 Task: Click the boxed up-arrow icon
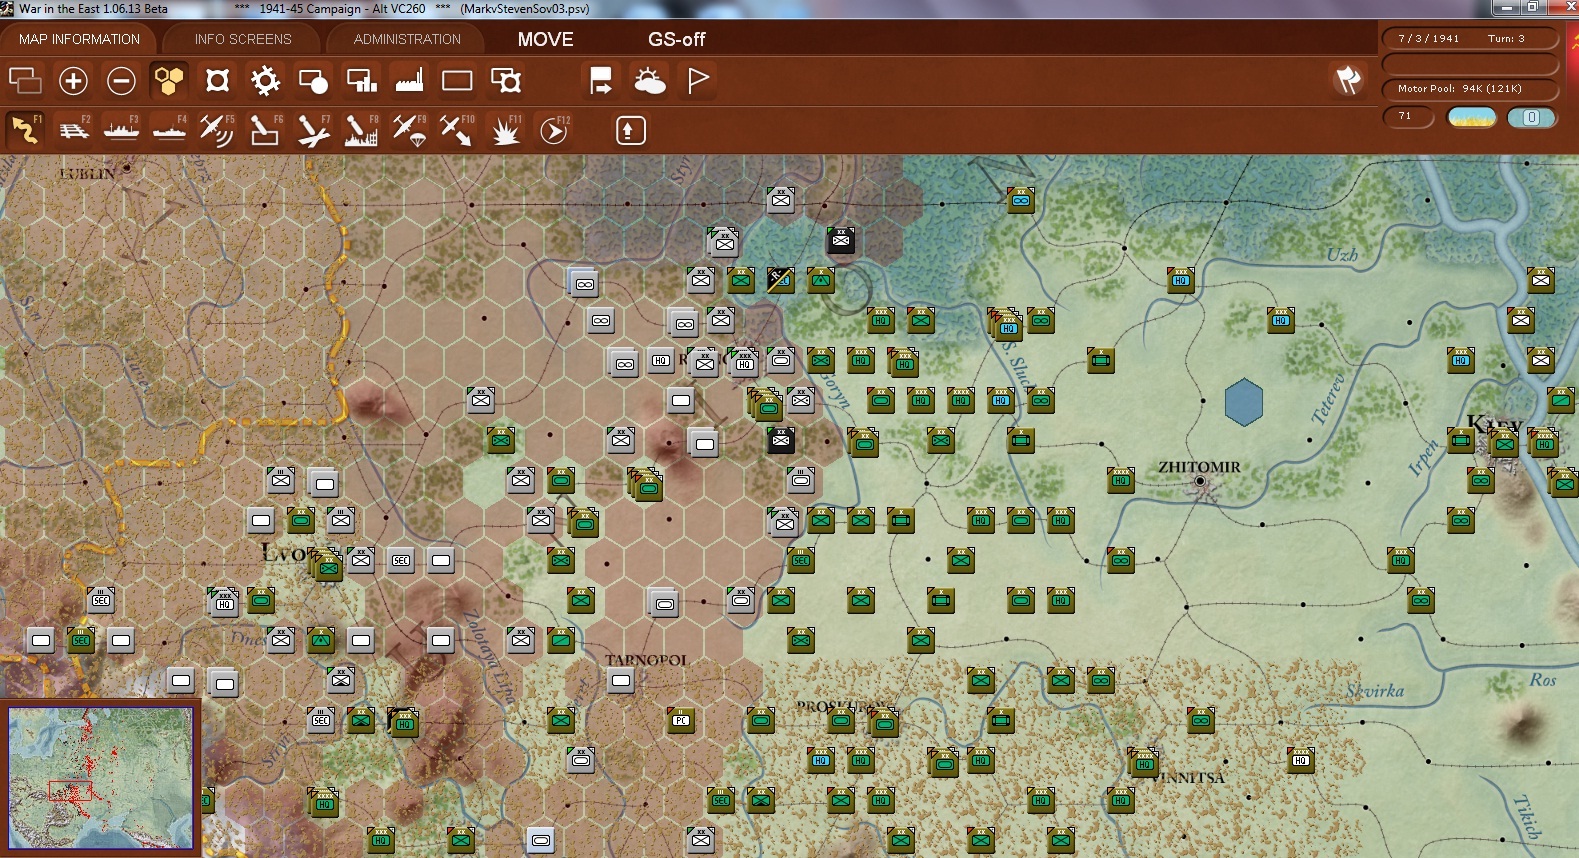(x=630, y=130)
